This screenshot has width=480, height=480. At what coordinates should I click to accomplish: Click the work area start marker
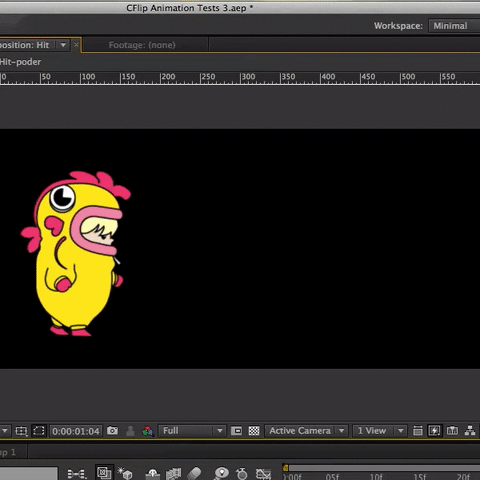point(285,468)
